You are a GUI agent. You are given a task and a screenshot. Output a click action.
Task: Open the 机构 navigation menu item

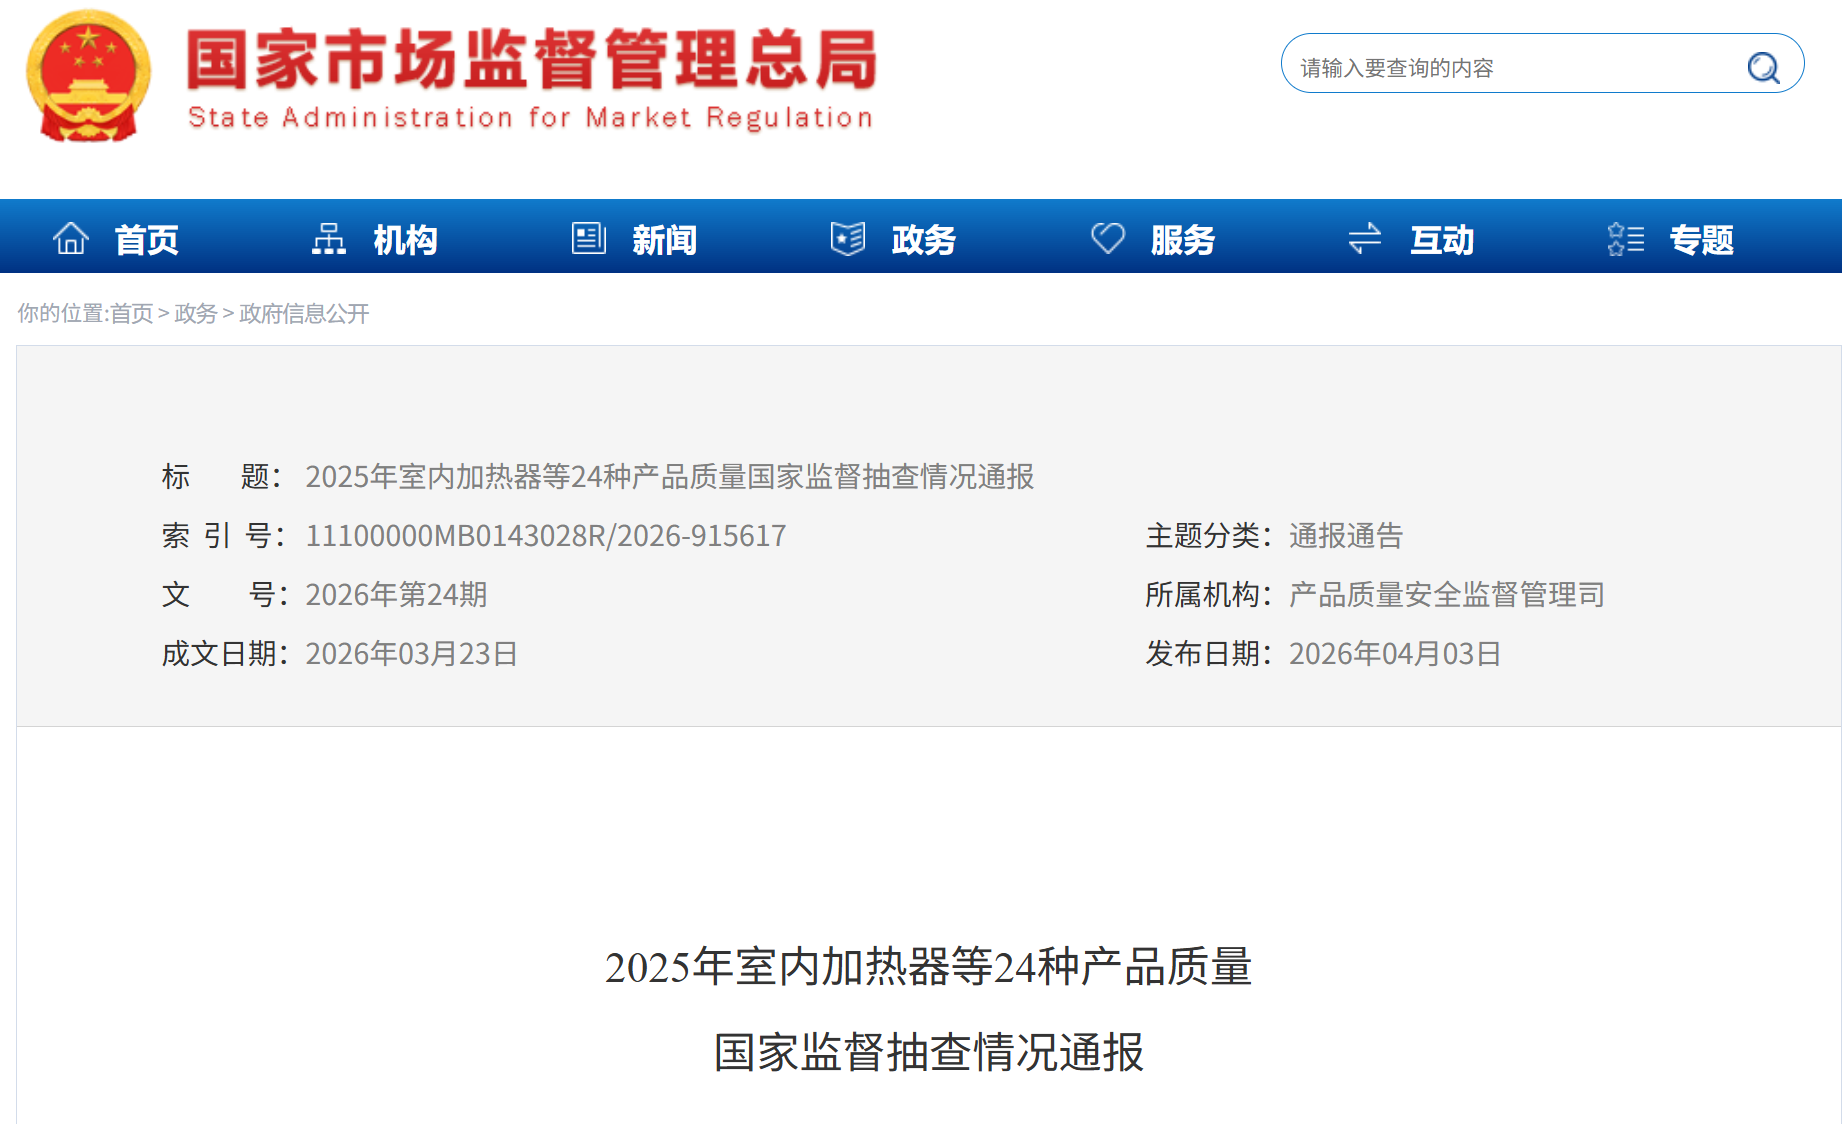405,240
